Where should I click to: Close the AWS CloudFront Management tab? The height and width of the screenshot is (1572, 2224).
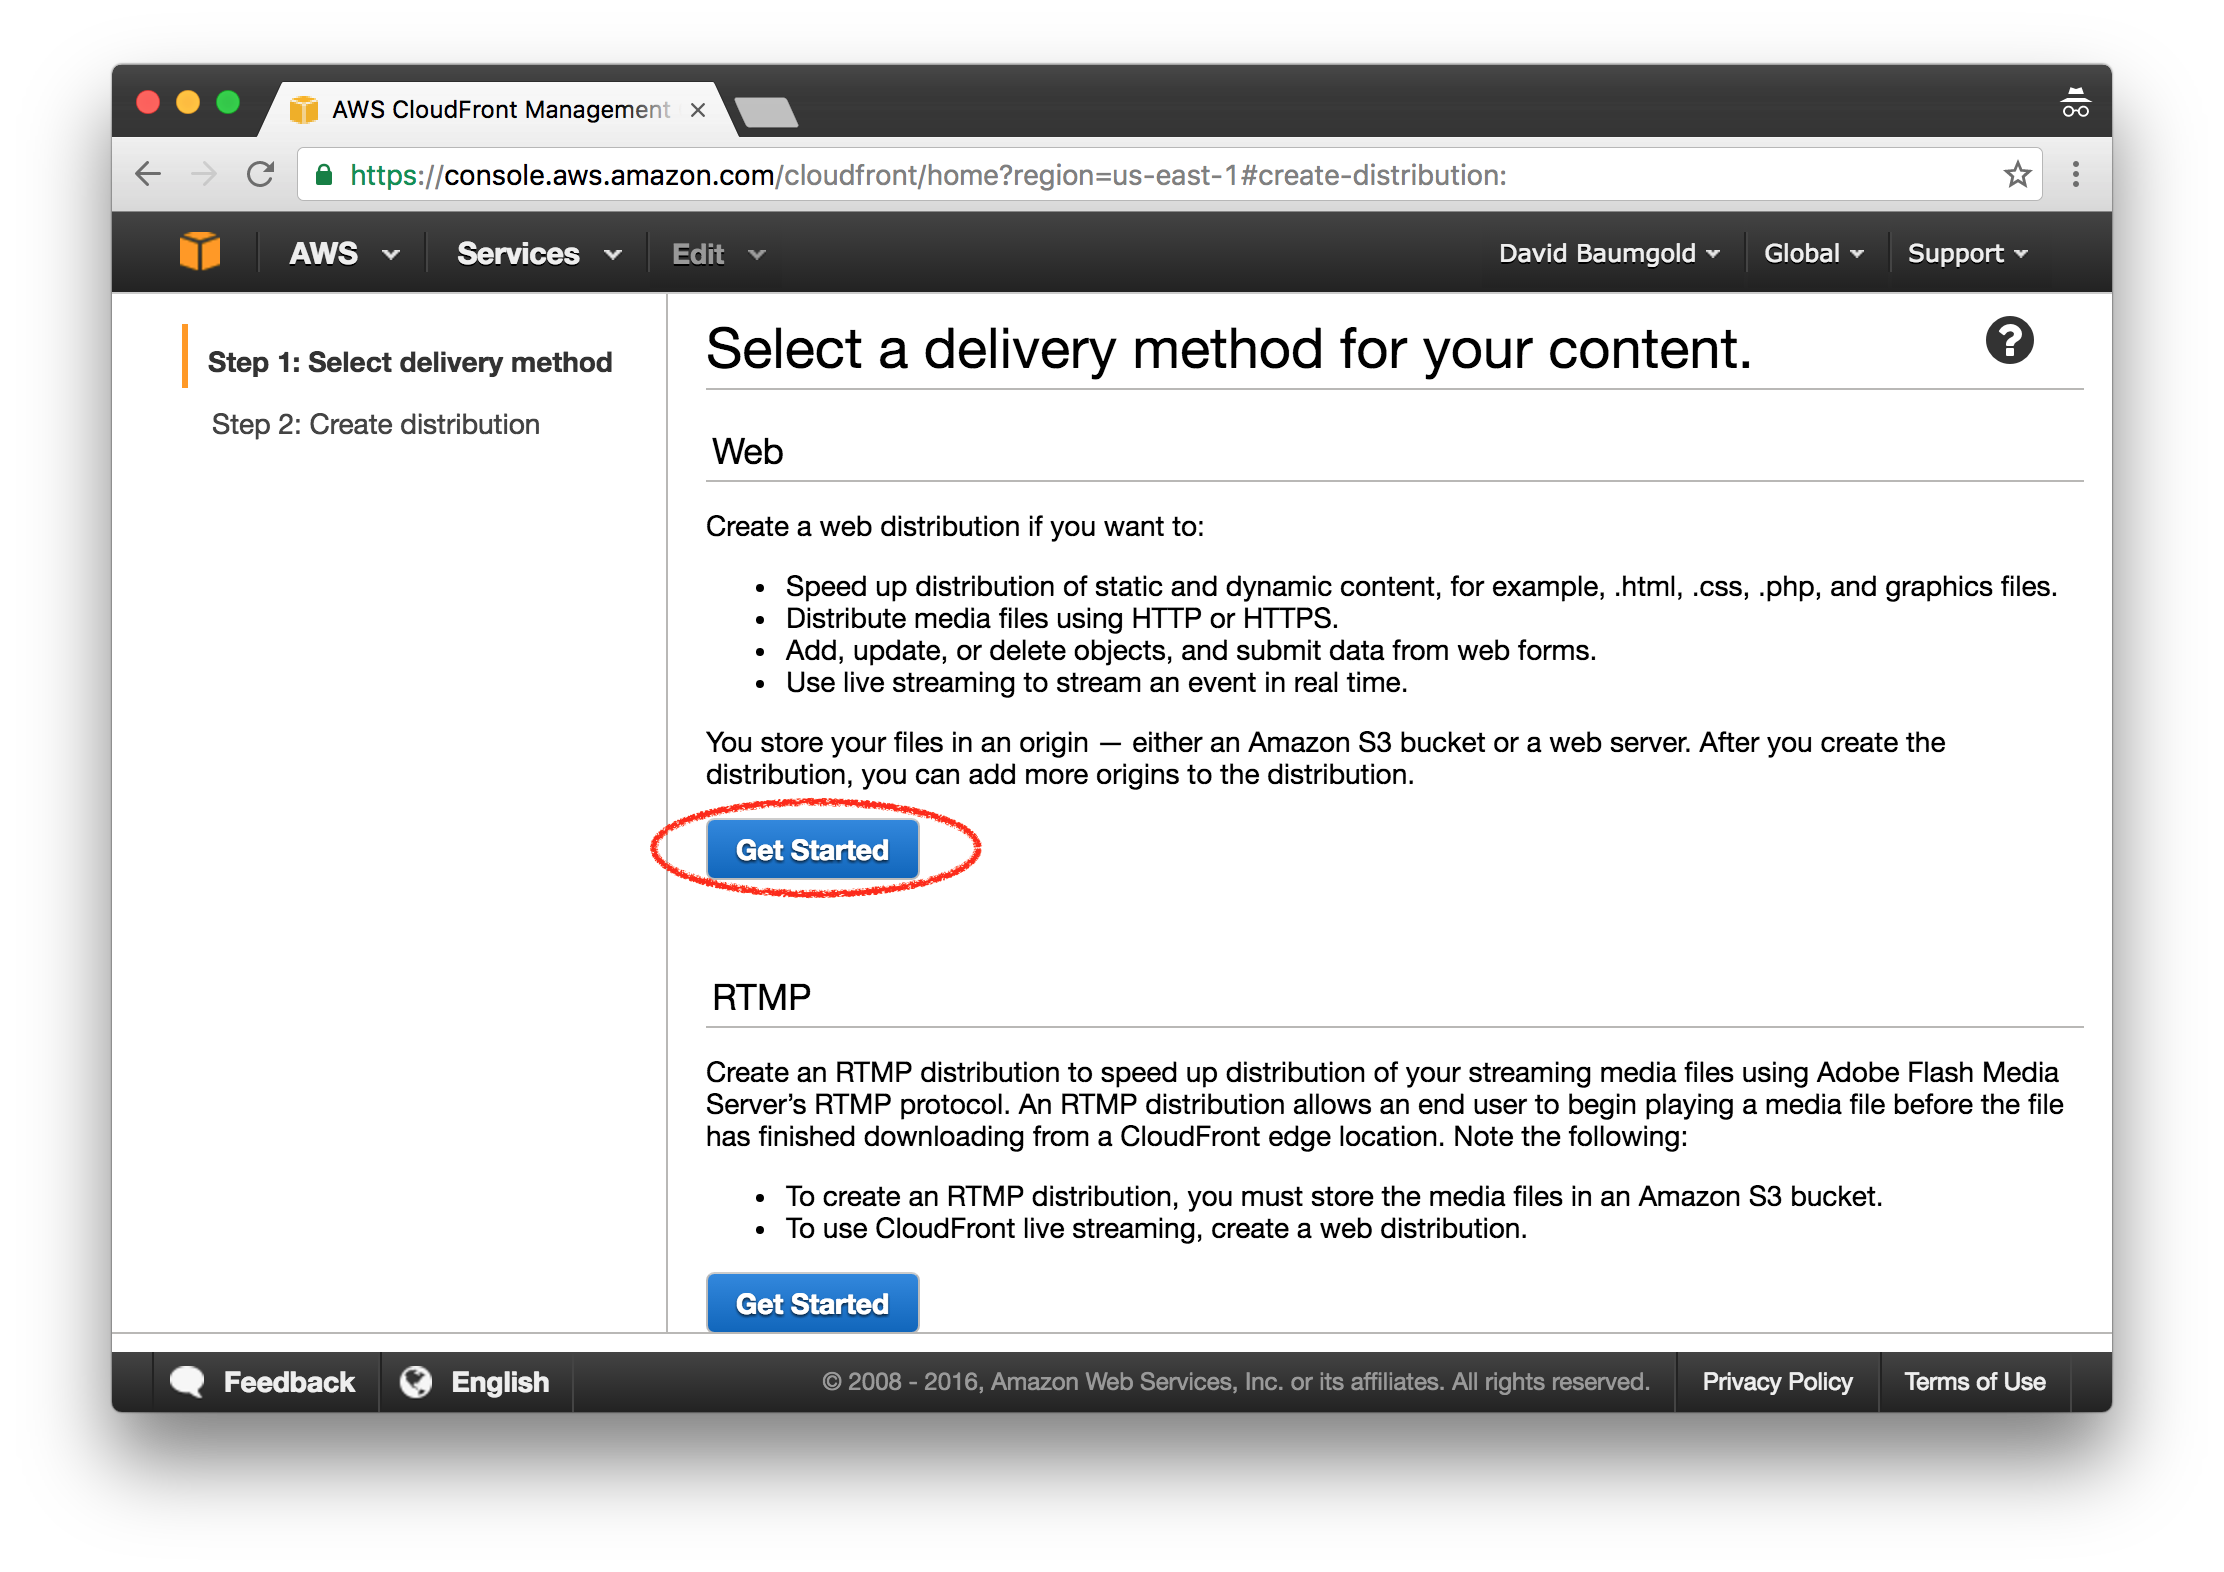tap(698, 110)
